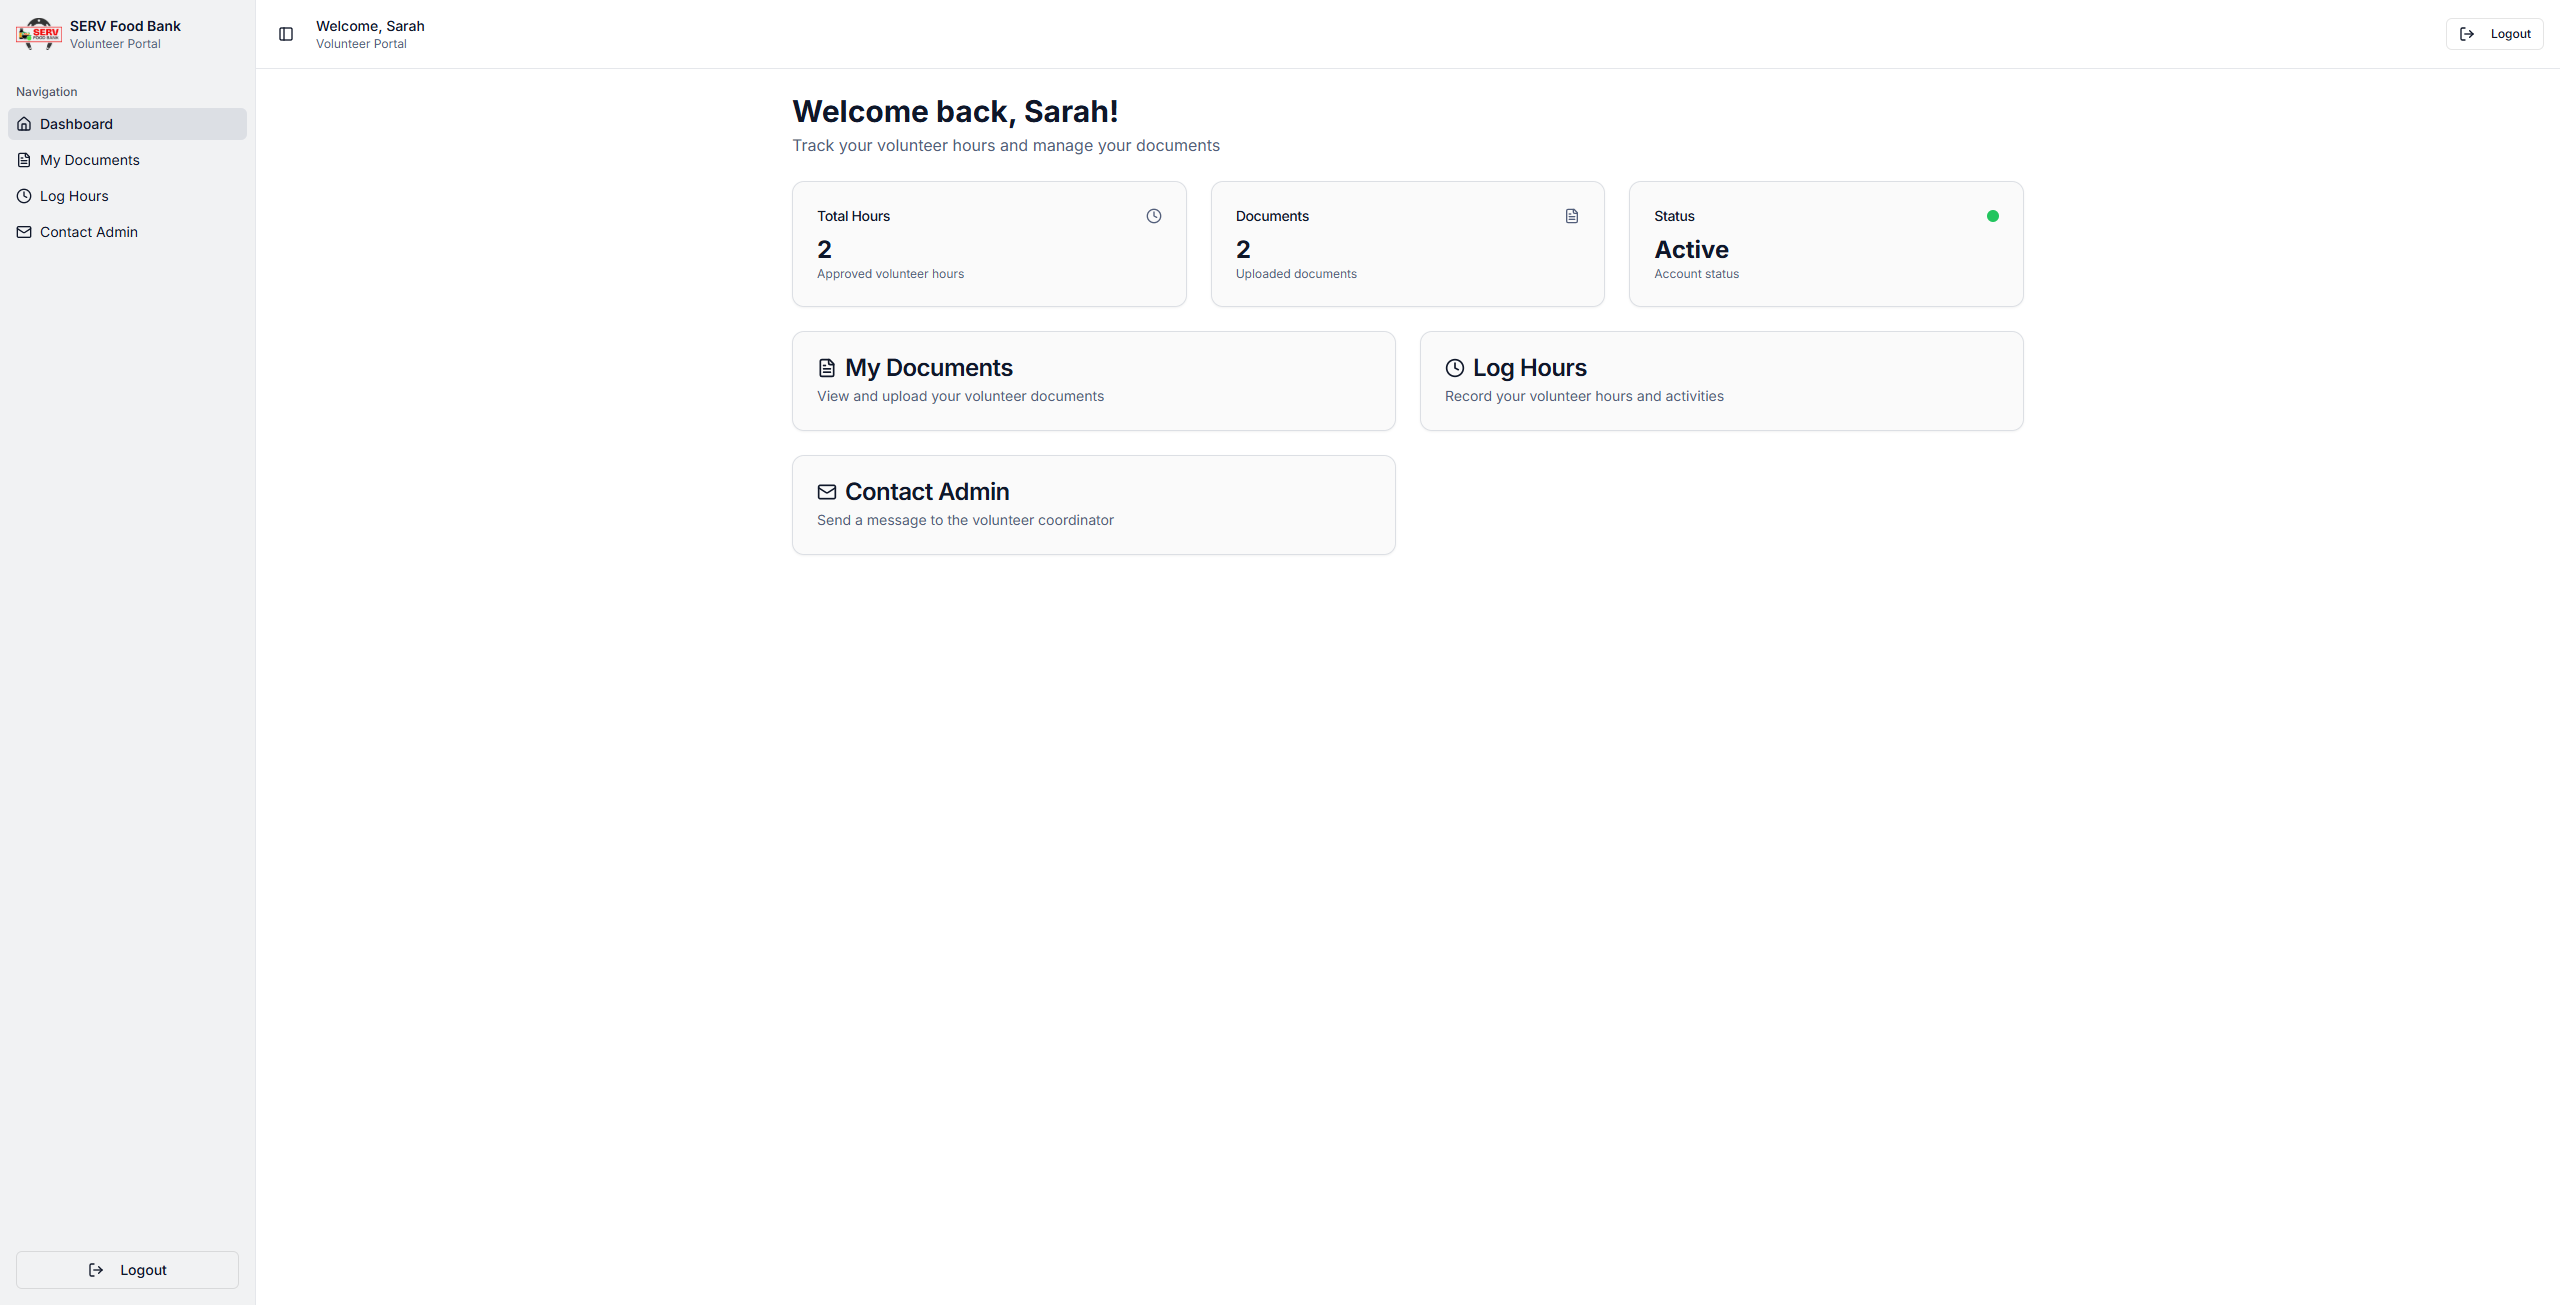Viewport: 2560px width, 1305px height.
Task: Click the clock icon in Total Hours card
Action: coord(1153,216)
